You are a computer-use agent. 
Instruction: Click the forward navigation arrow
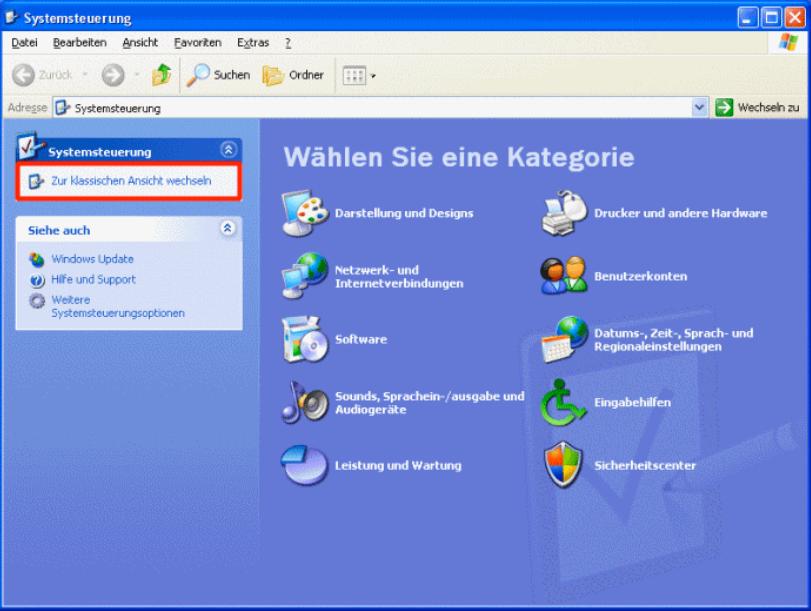113,75
